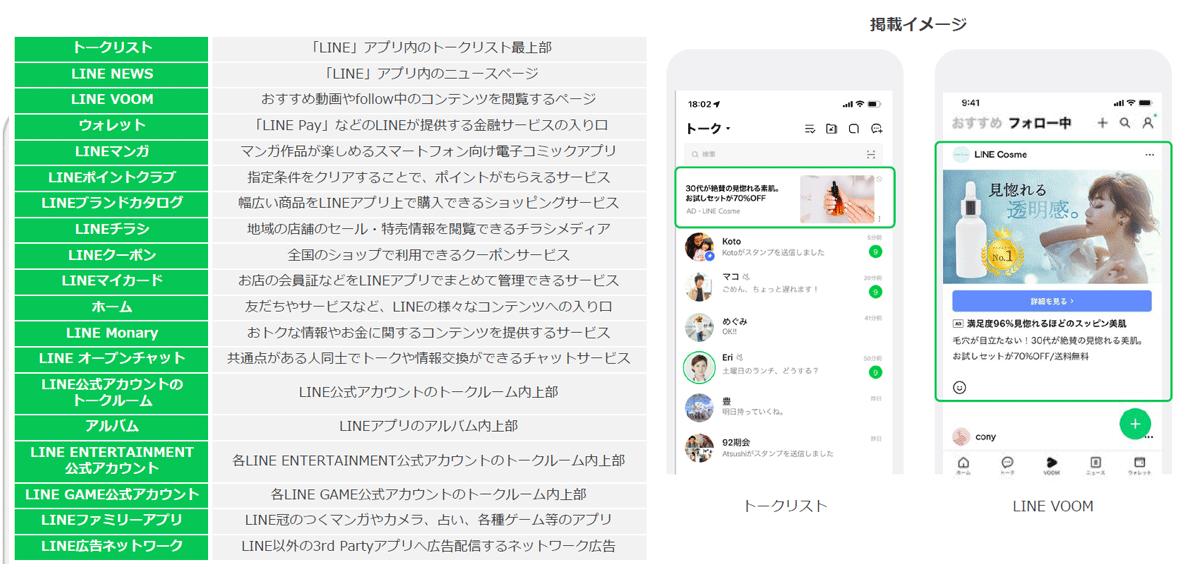Switch to the おすすめ tab
This screenshot has height=564, width=1200.
(x=977, y=123)
